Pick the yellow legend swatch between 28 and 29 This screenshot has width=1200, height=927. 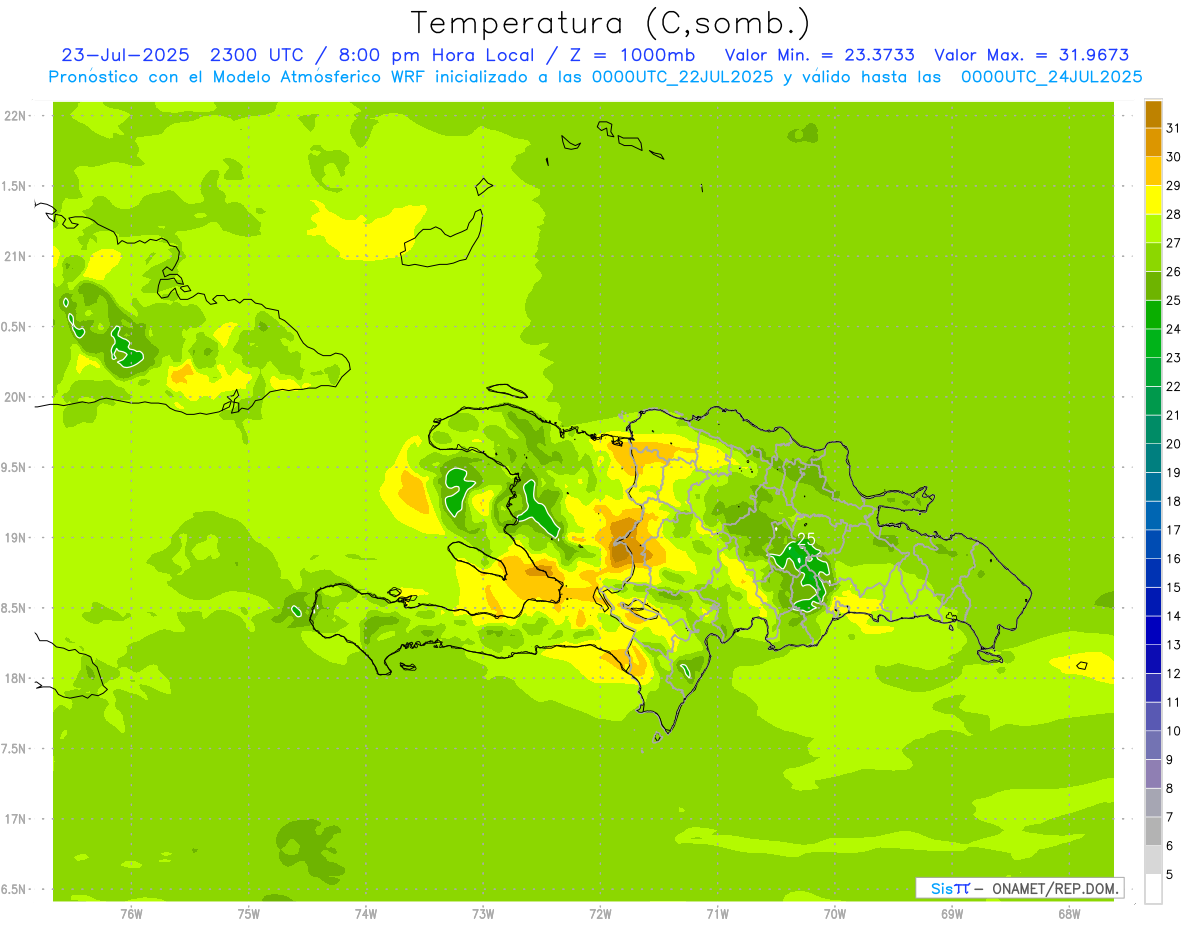click(x=1153, y=200)
